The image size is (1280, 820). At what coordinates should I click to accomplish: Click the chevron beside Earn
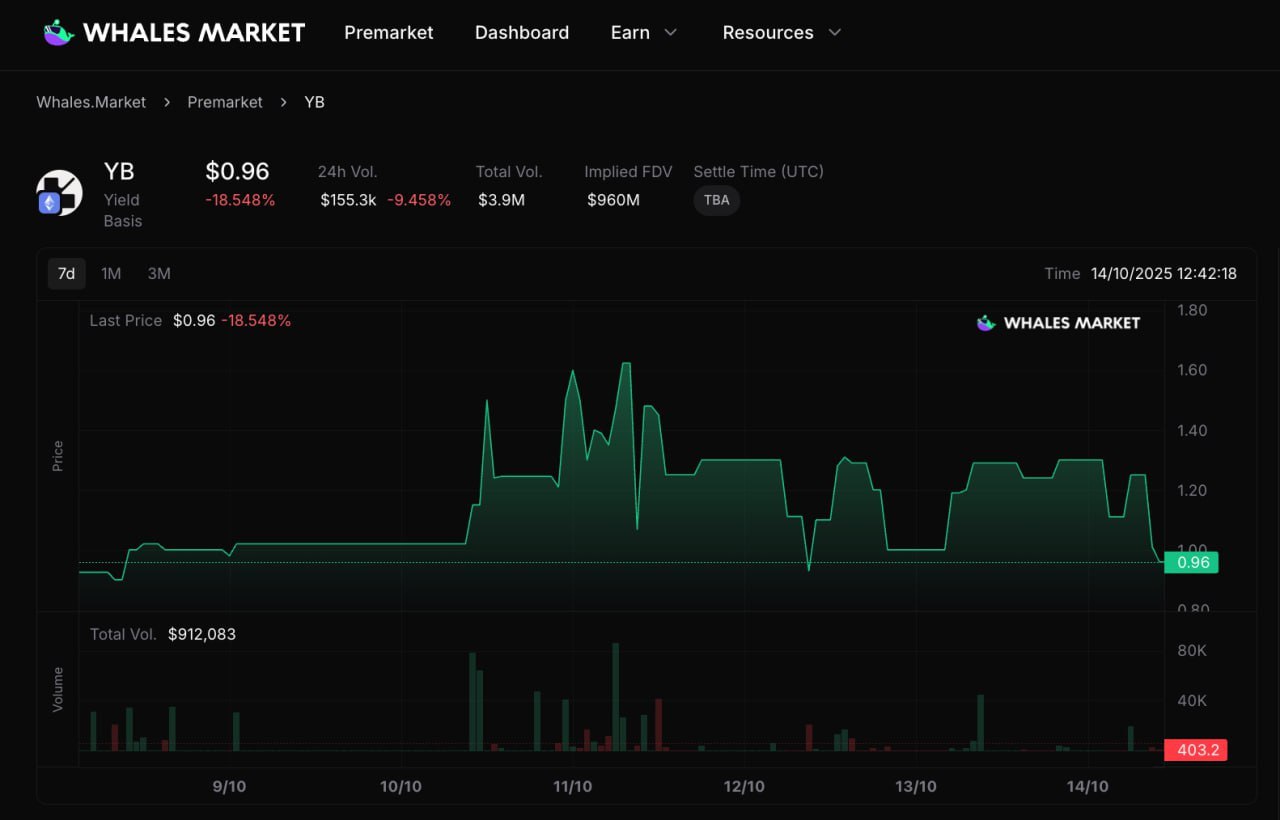(671, 33)
